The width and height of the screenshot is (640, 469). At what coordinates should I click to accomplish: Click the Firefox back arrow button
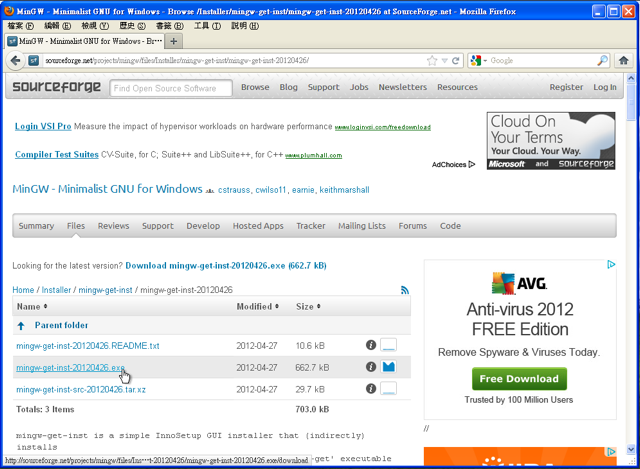(15, 61)
